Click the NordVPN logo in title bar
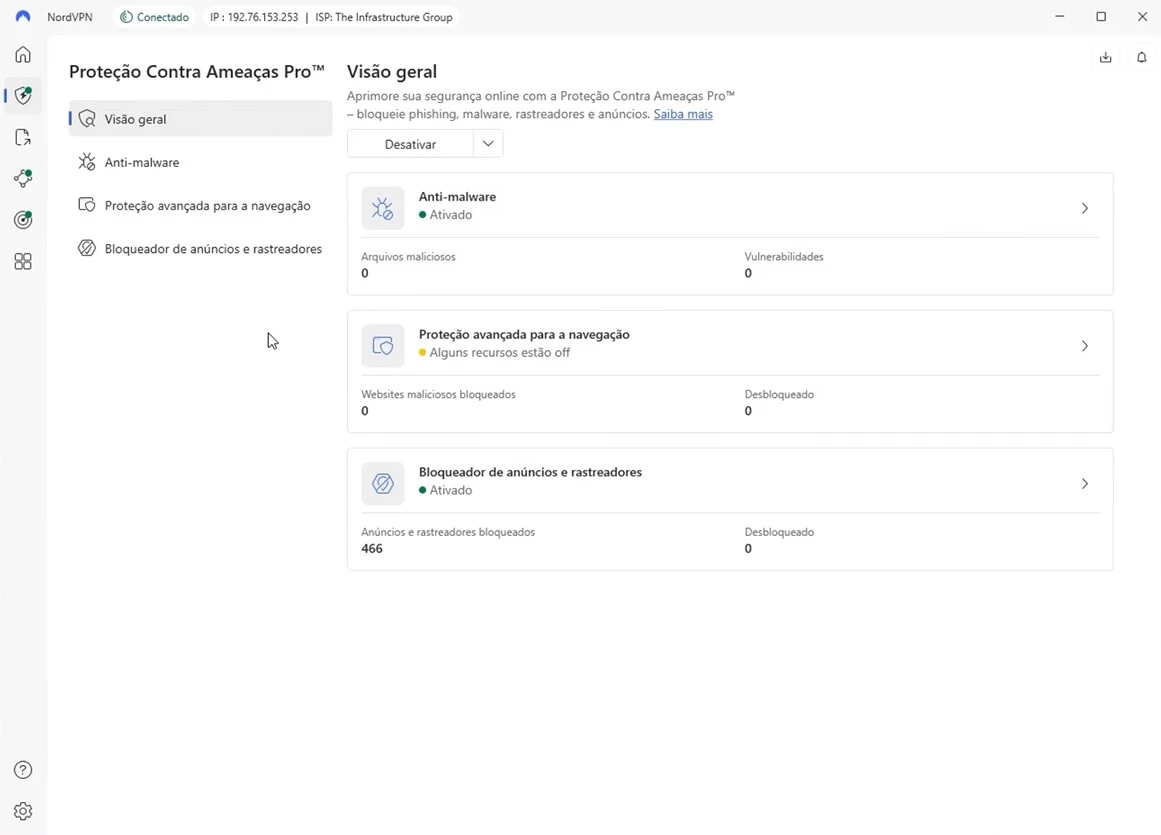This screenshot has height=835, width=1161. (23, 16)
